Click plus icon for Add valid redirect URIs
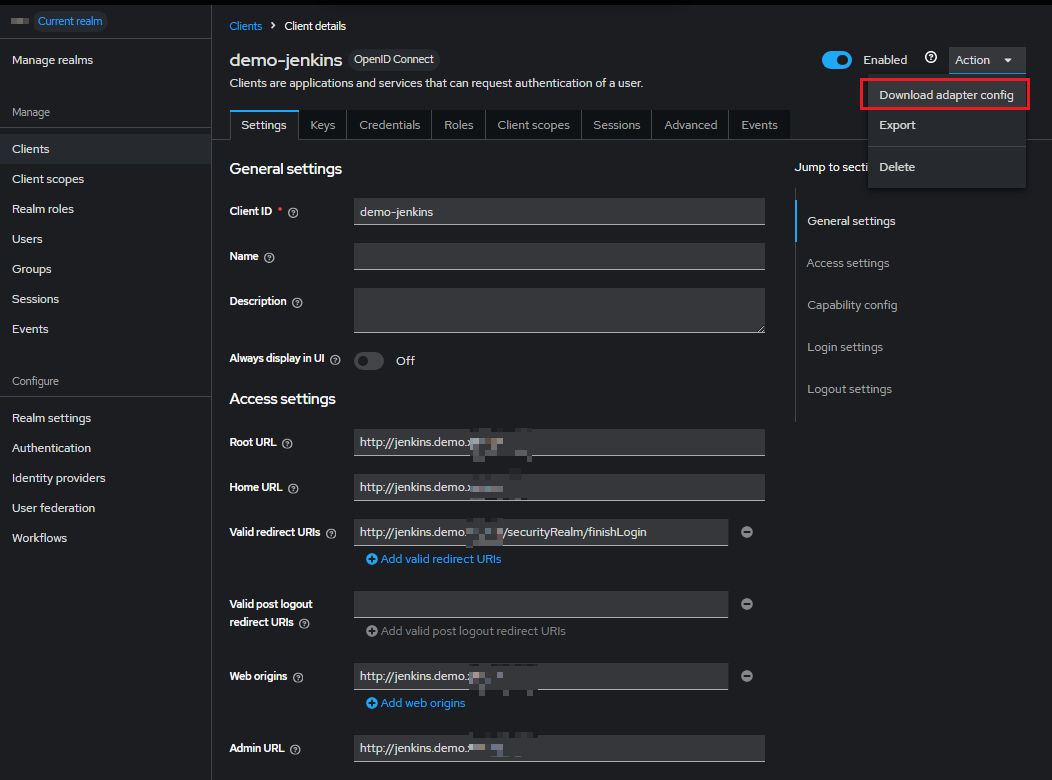The width and height of the screenshot is (1052, 780). click(x=372, y=559)
